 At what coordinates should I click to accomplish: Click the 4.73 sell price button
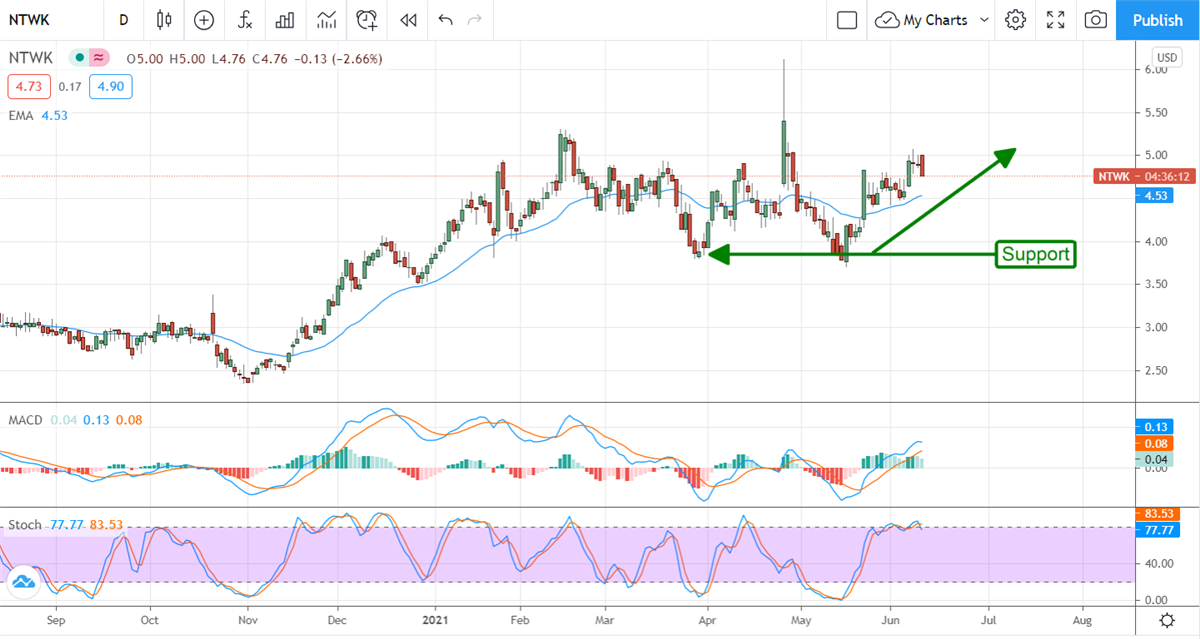pyautogui.click(x=27, y=87)
